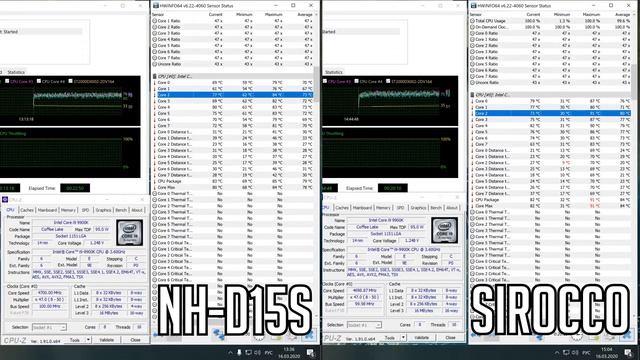Screen dimensions: 640x360
Task: Click the blue network icon in left HWiNFO bottom toolbar
Action: [x=218, y=335]
